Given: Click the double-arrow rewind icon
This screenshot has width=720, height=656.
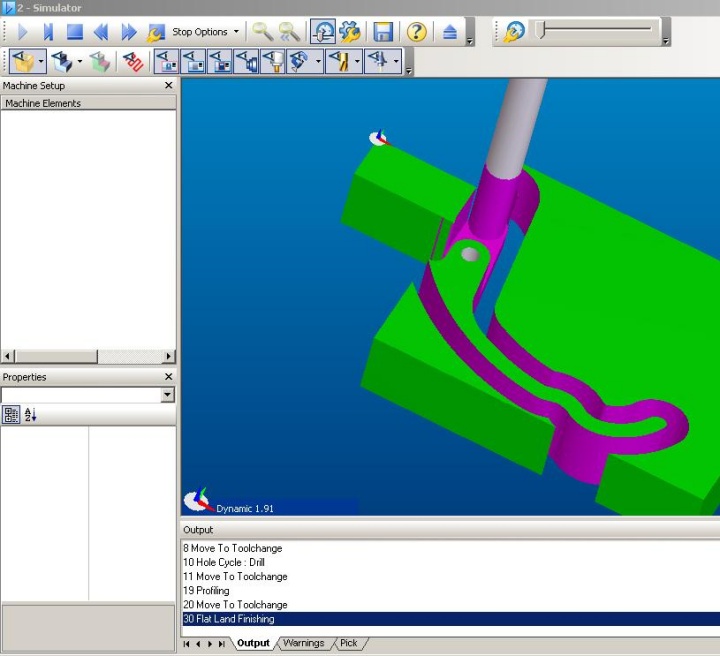Looking at the screenshot, I should coord(101,32).
